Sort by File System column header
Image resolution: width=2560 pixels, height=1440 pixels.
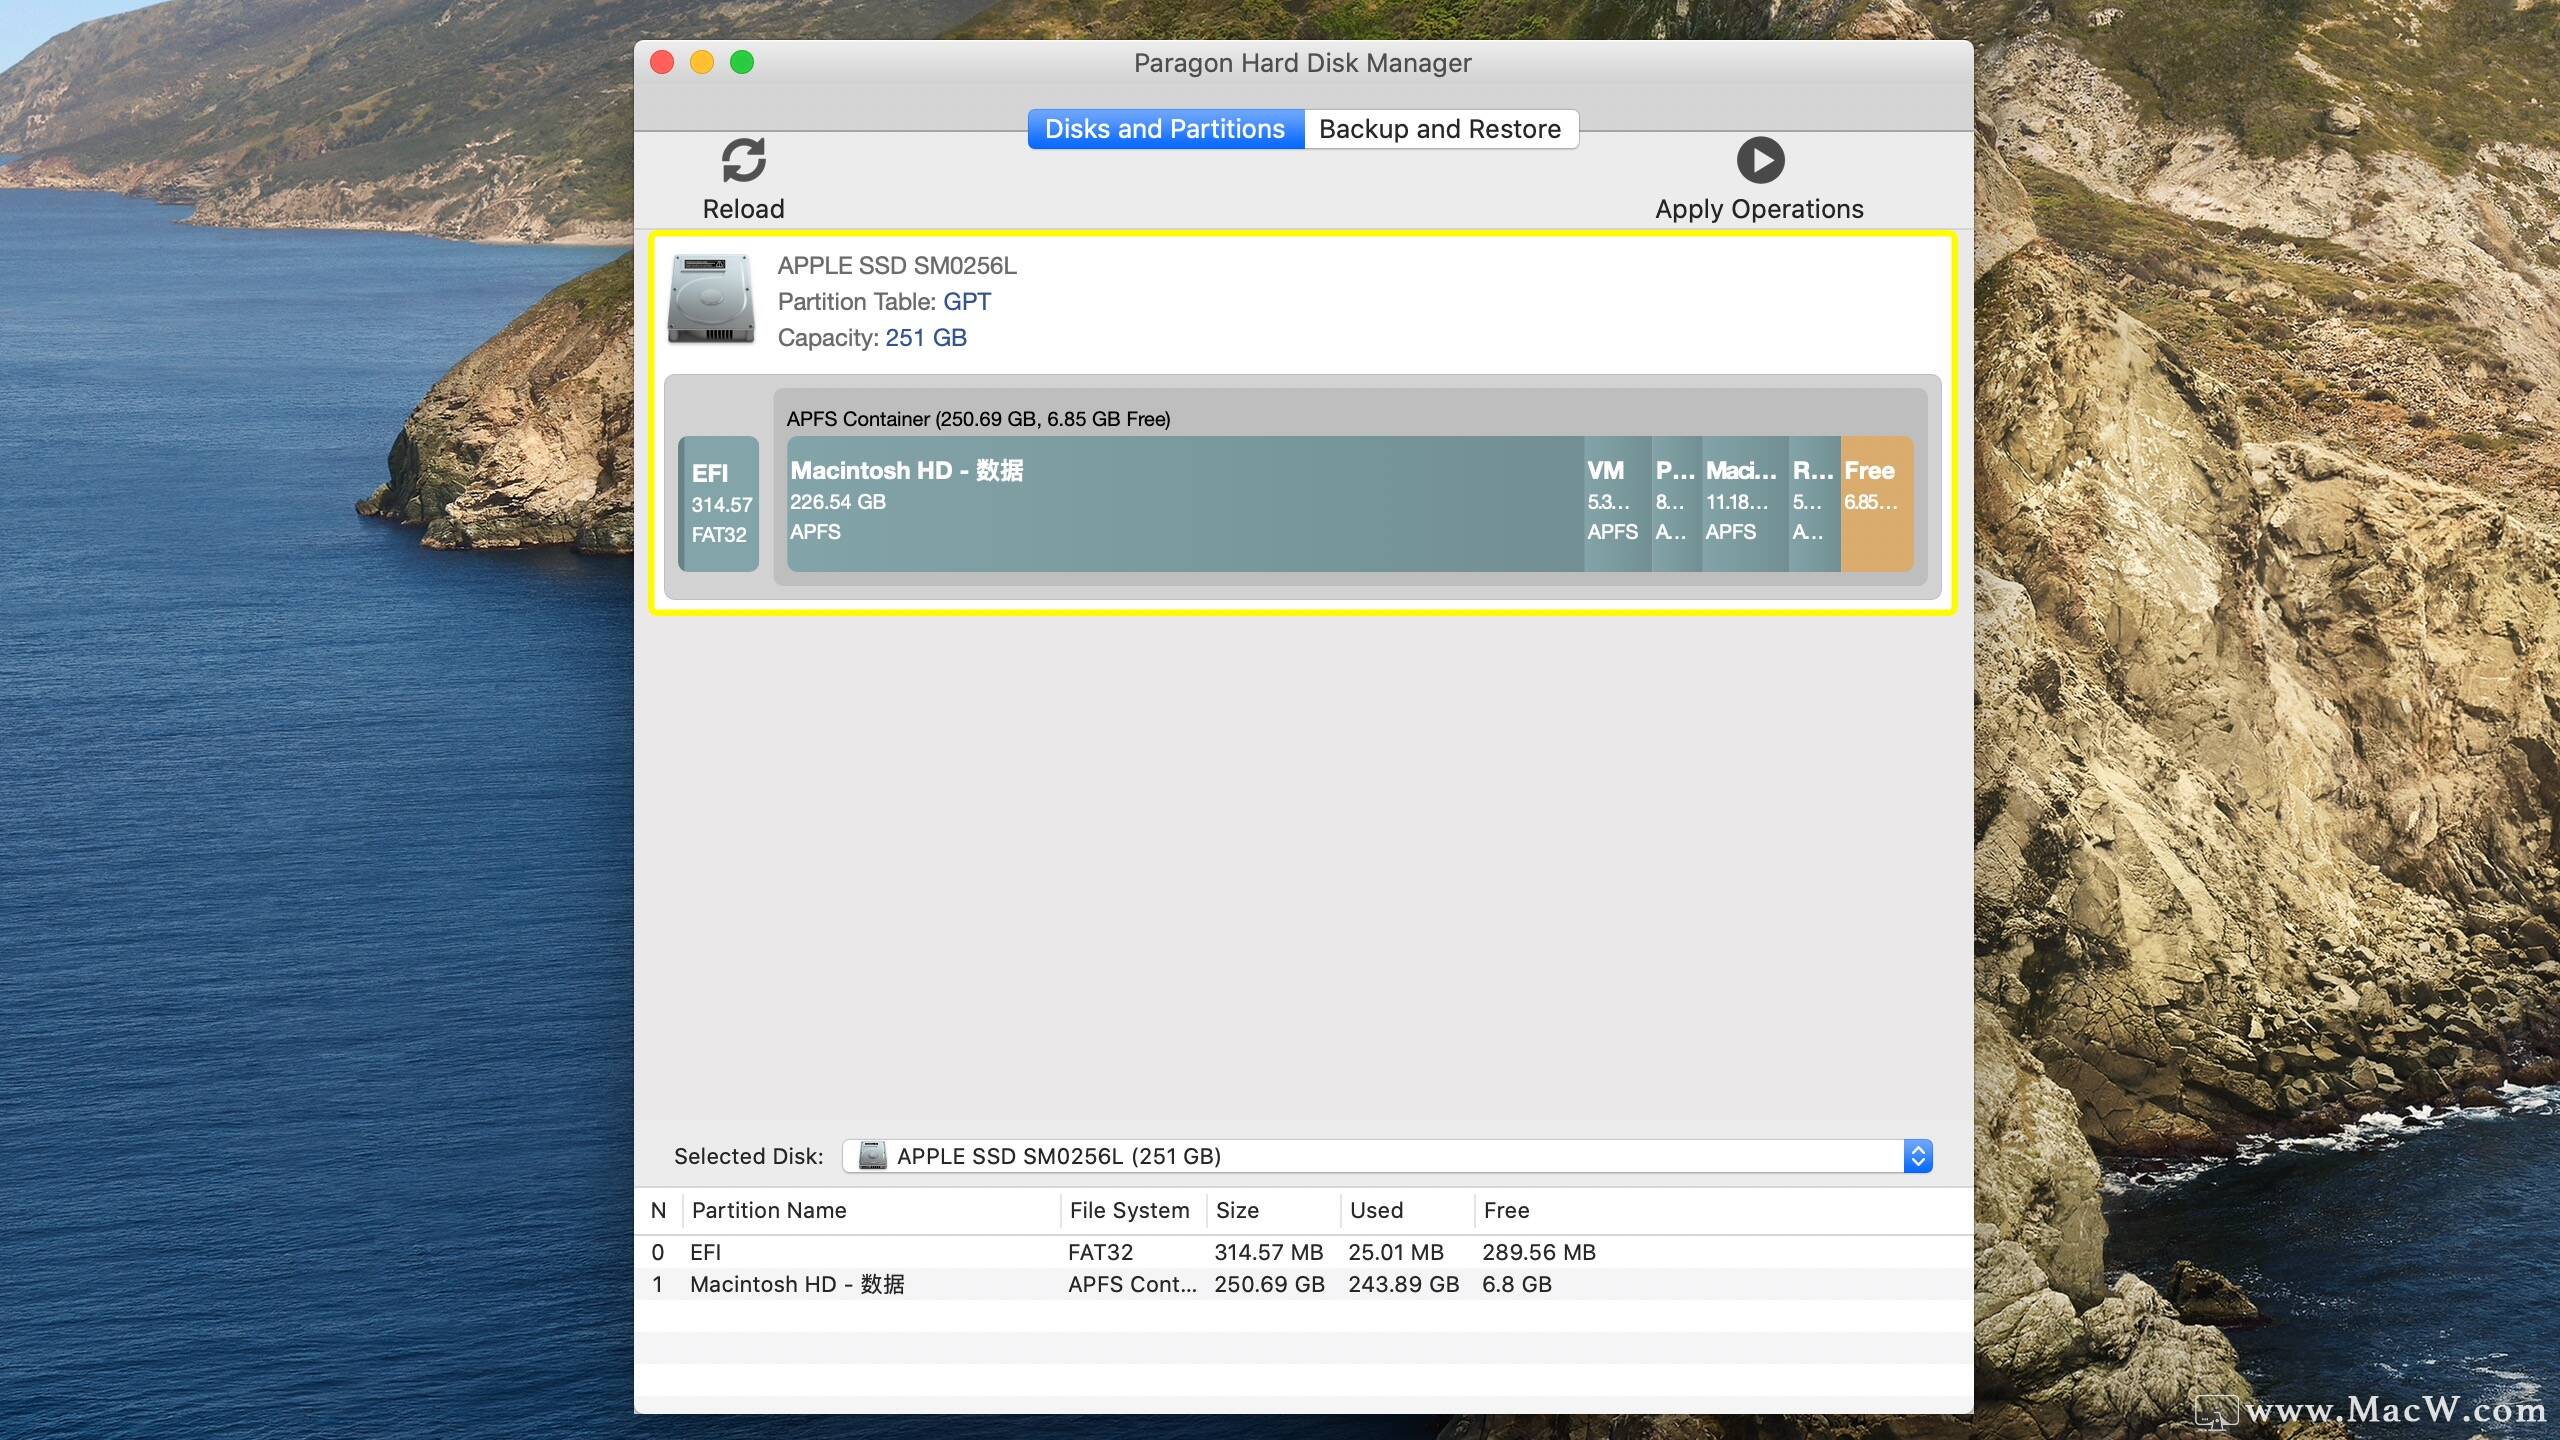[x=1134, y=1210]
